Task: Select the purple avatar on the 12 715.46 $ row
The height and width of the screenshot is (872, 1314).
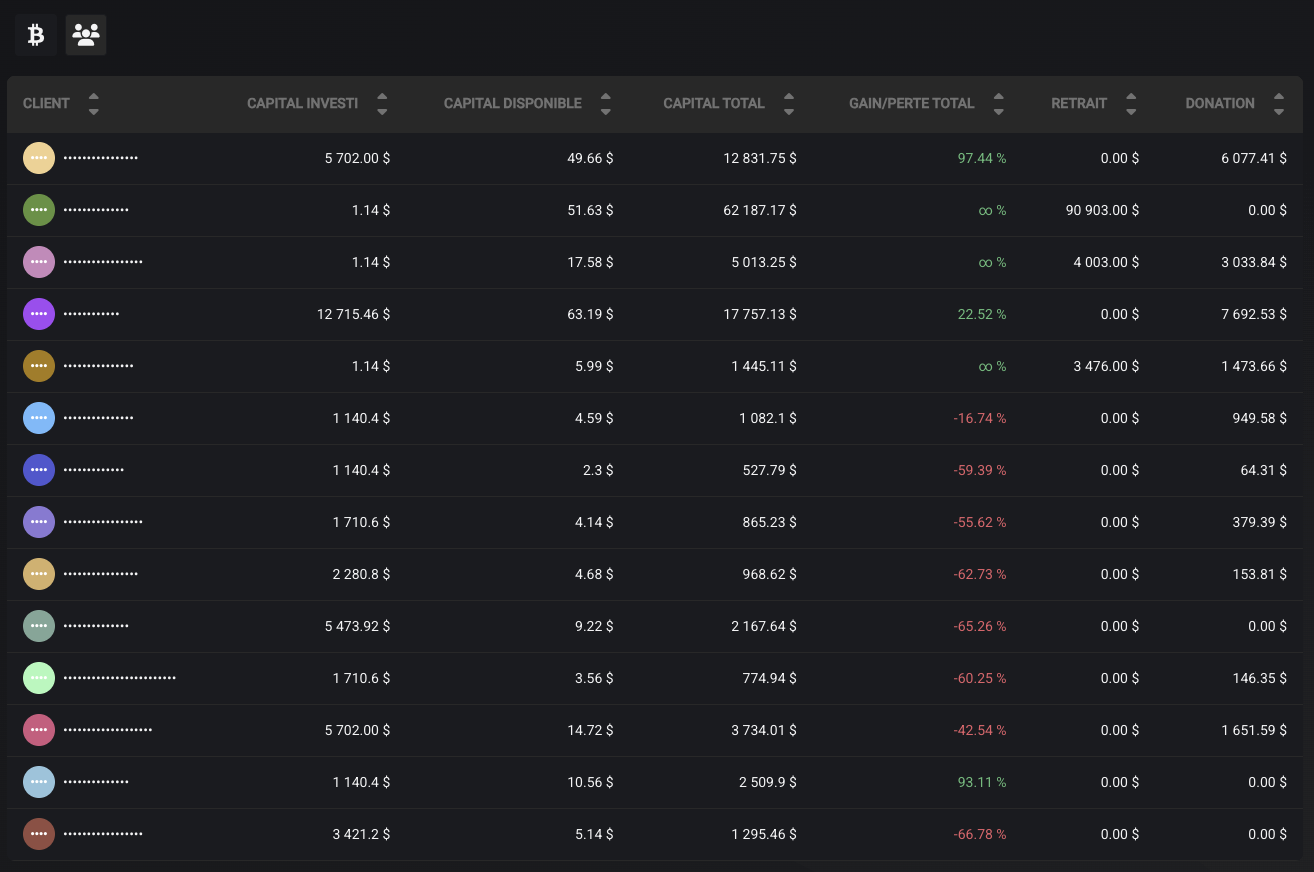Action: coord(38,314)
